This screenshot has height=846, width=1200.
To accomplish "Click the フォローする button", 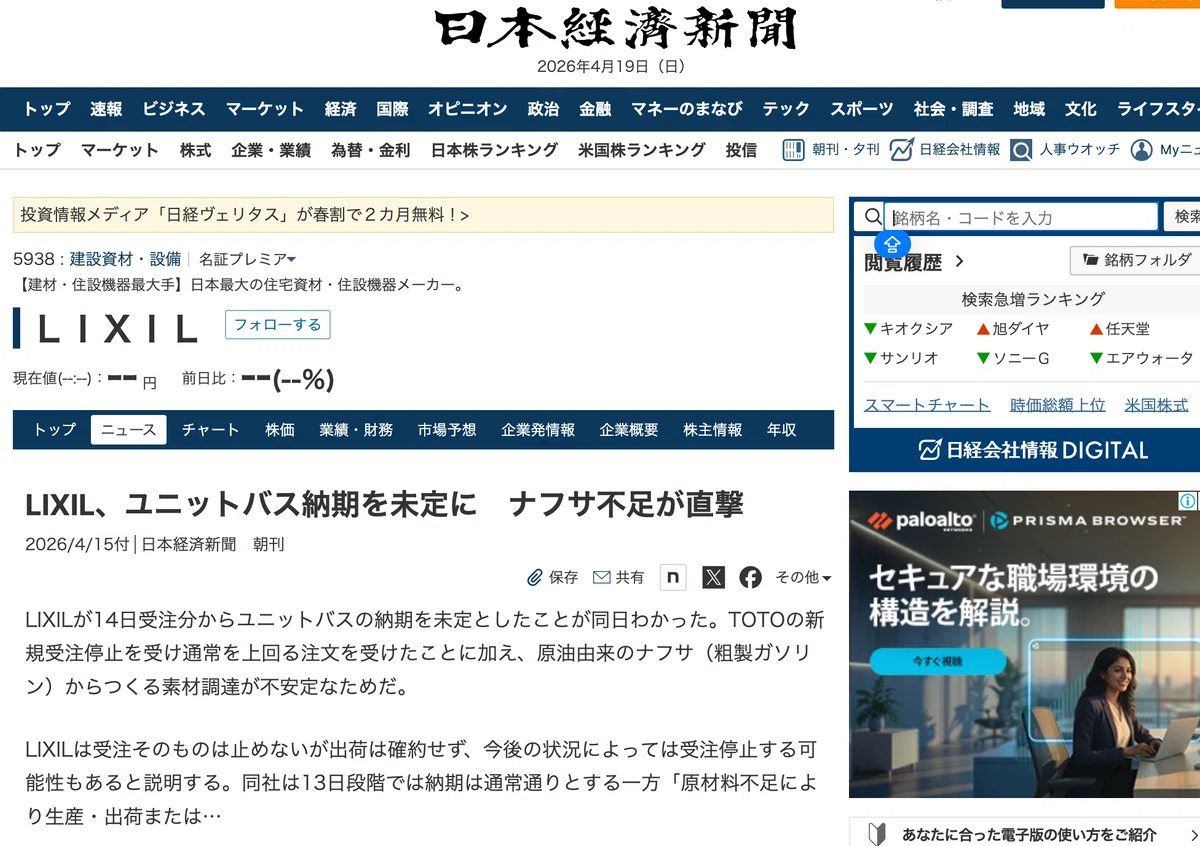I will (x=277, y=325).
